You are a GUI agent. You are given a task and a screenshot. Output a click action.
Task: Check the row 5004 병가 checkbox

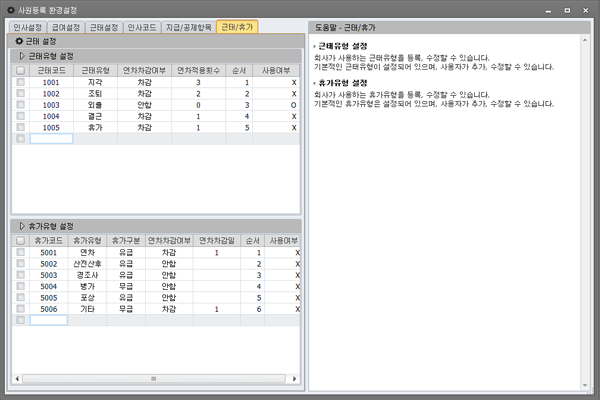[x=21, y=286]
